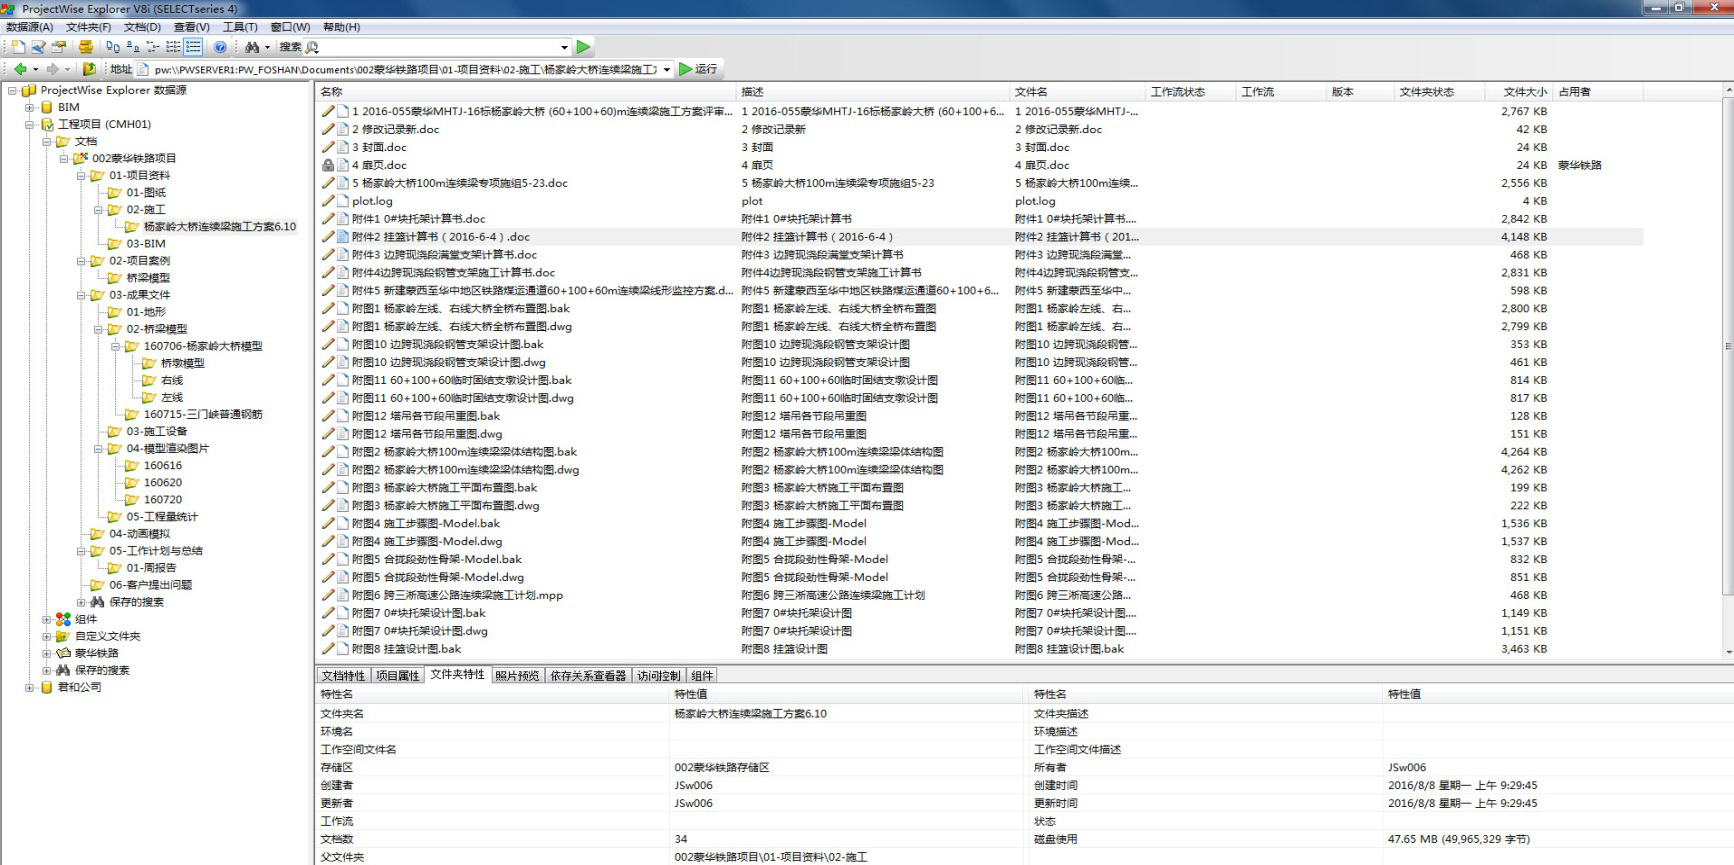This screenshot has width=1734, height=865.
Task: Click the address bar path field
Action: click(x=405, y=69)
